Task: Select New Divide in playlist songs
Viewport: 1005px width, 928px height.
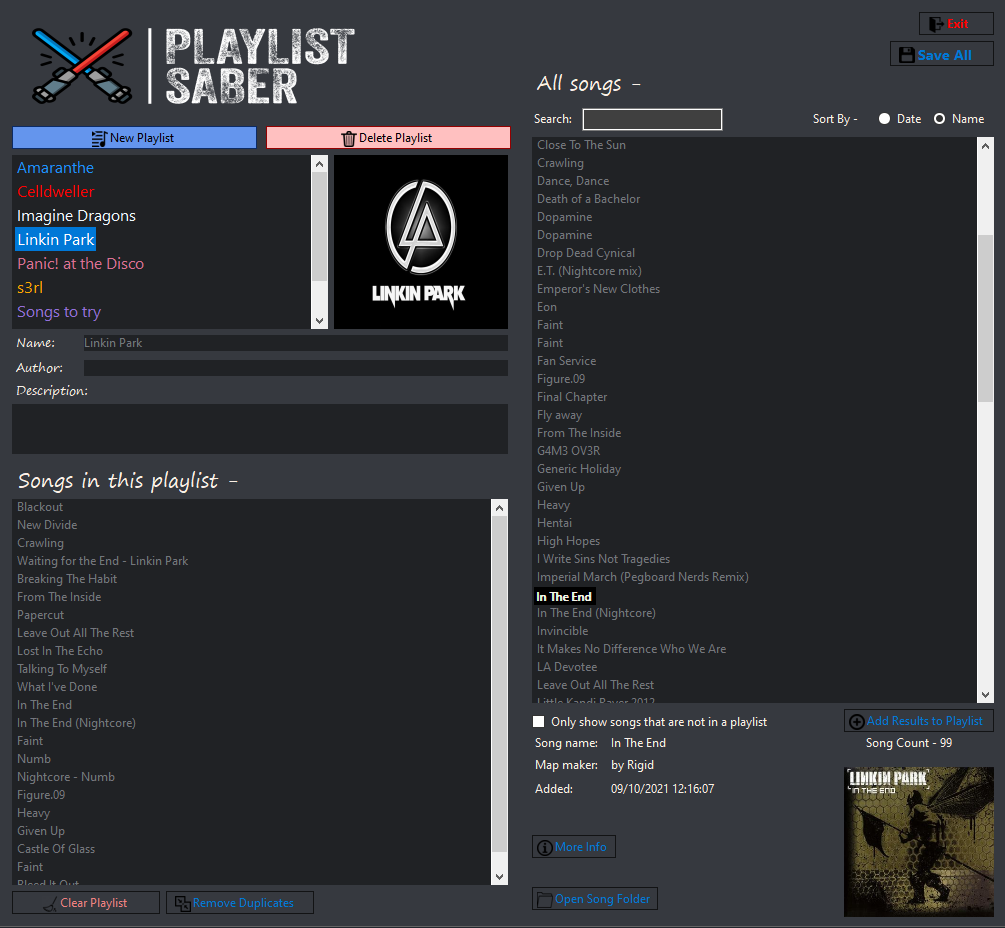Action: (x=47, y=525)
